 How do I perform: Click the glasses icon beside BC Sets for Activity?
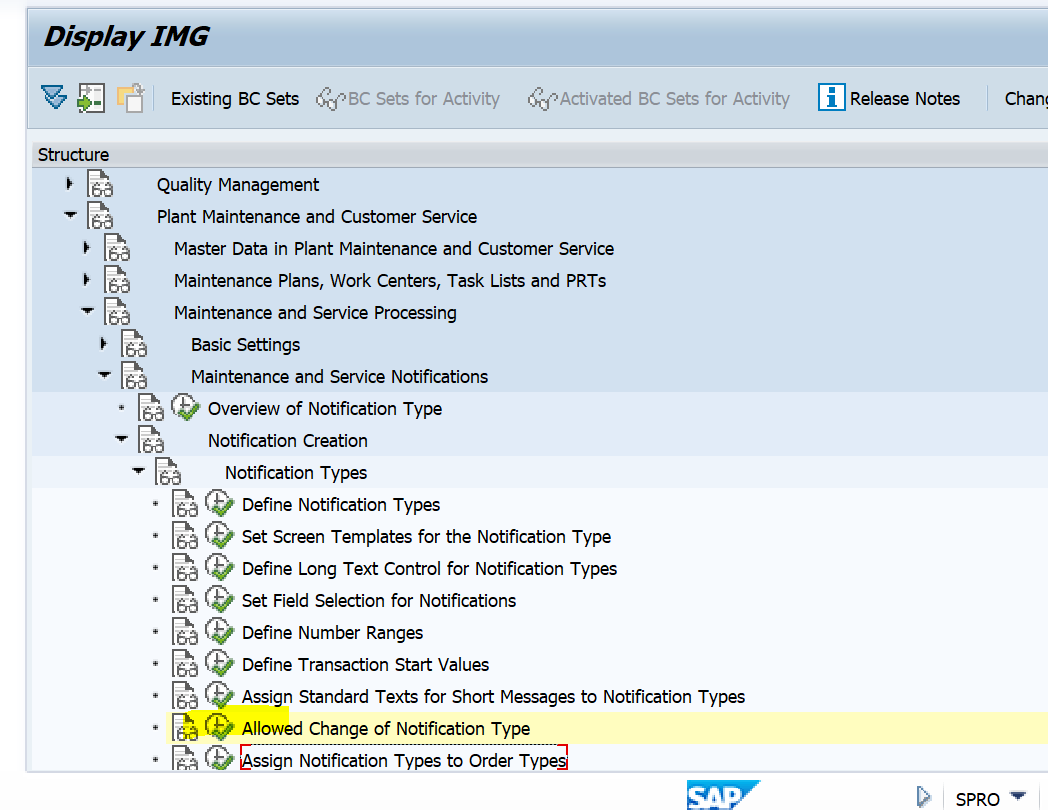[x=330, y=98]
